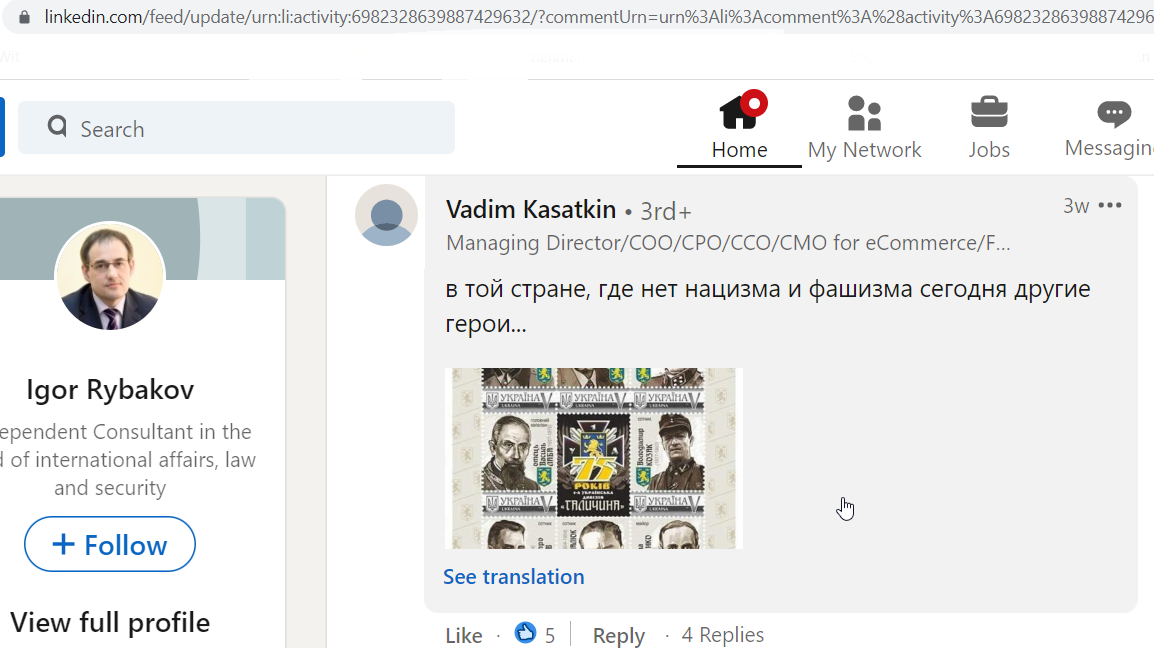Open the Ukrainian stamps image thumbnail
Screen dimensions: 1154x648
(x=594, y=458)
